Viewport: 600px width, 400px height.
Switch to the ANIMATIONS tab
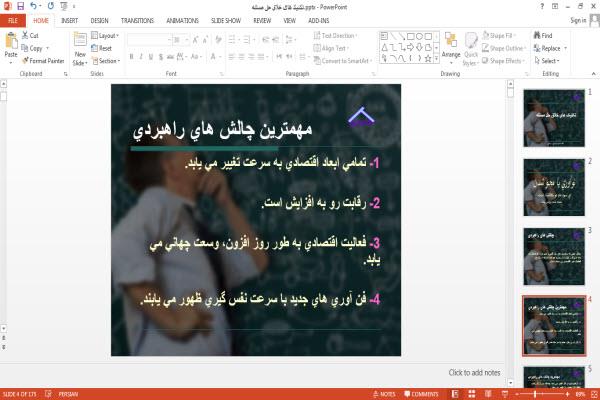183,21
